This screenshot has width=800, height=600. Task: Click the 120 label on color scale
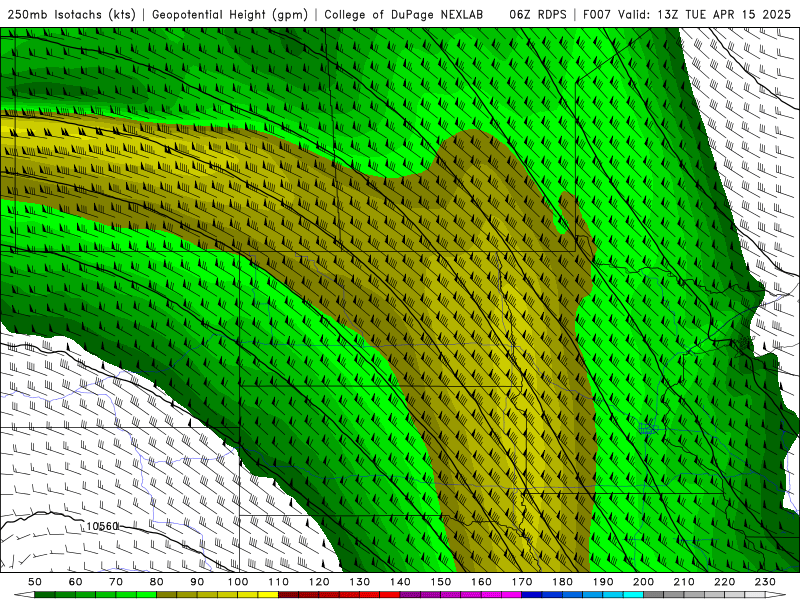[319, 582]
